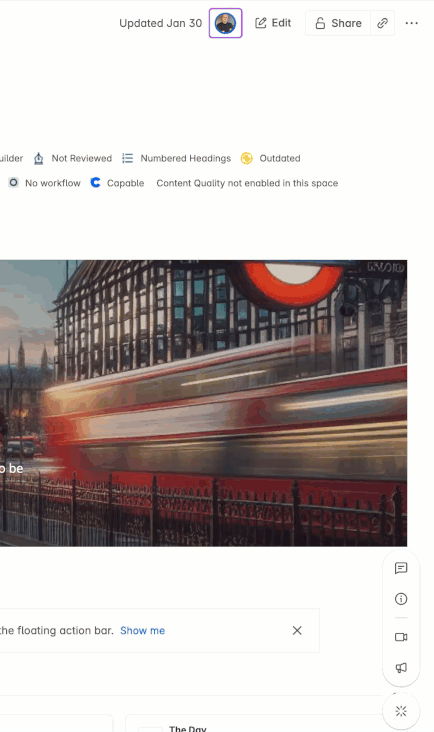This screenshot has height=732, width=434.
Task: Copy page link with chain icon
Action: (x=383, y=23)
